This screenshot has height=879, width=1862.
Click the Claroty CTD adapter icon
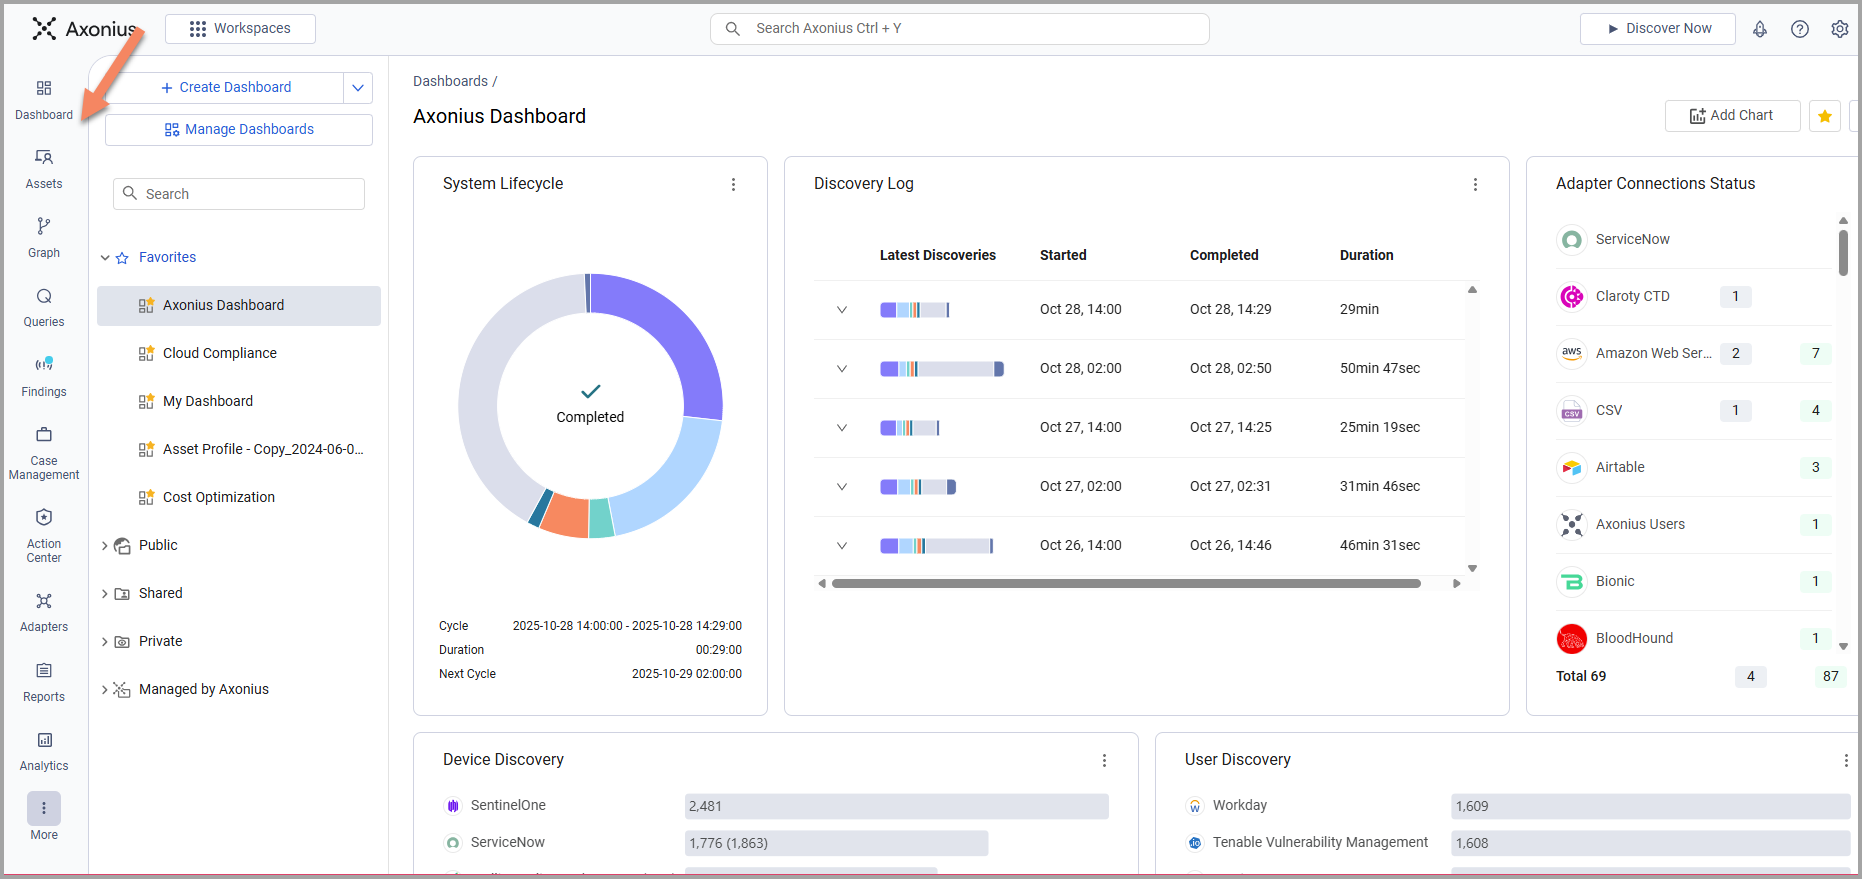click(1572, 297)
